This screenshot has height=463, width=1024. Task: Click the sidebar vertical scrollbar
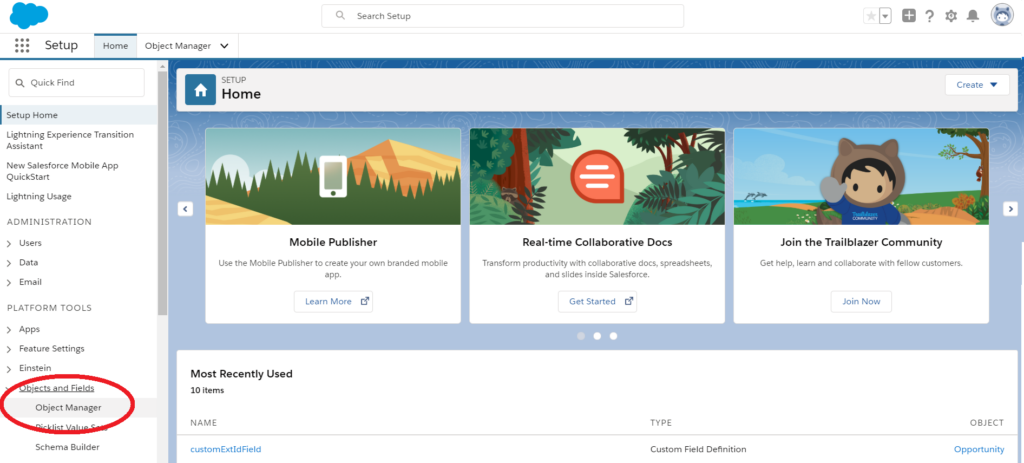tap(163, 193)
